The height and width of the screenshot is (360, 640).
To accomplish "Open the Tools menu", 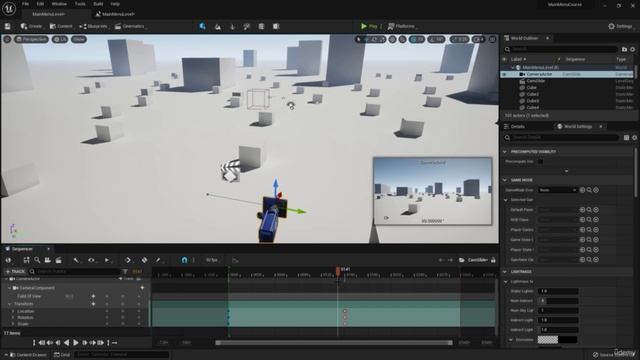I will click(x=80, y=4).
